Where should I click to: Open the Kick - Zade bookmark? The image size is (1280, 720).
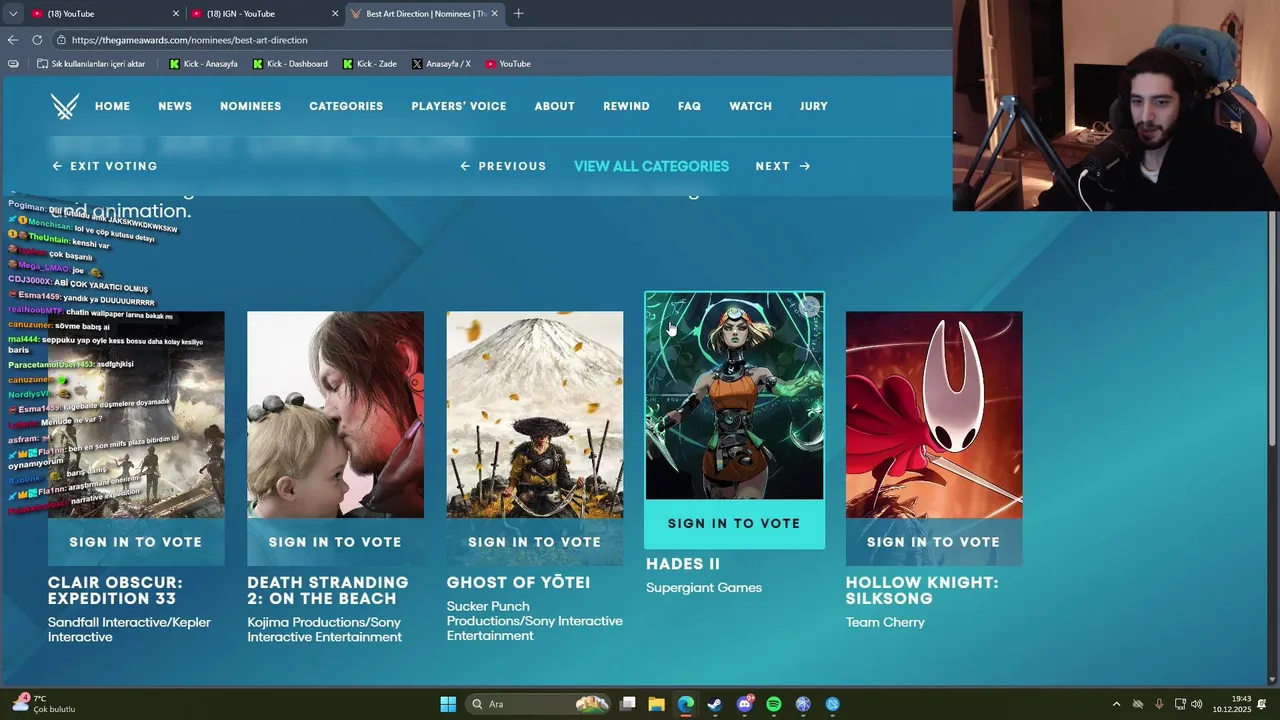coord(369,64)
